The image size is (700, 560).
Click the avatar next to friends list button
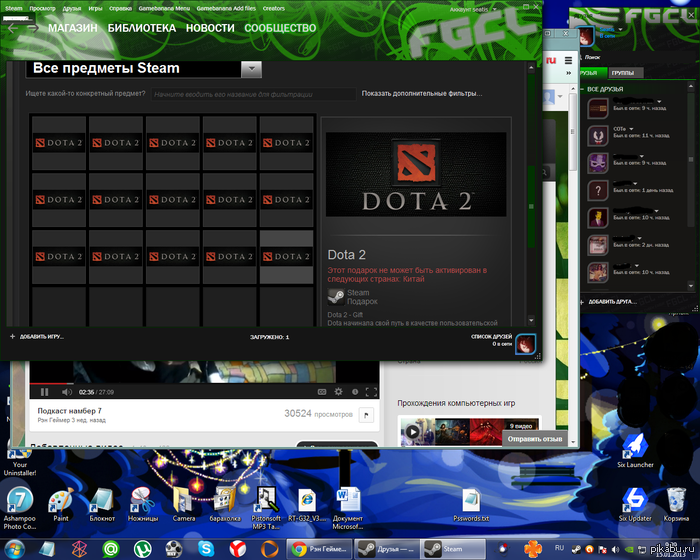(525, 344)
